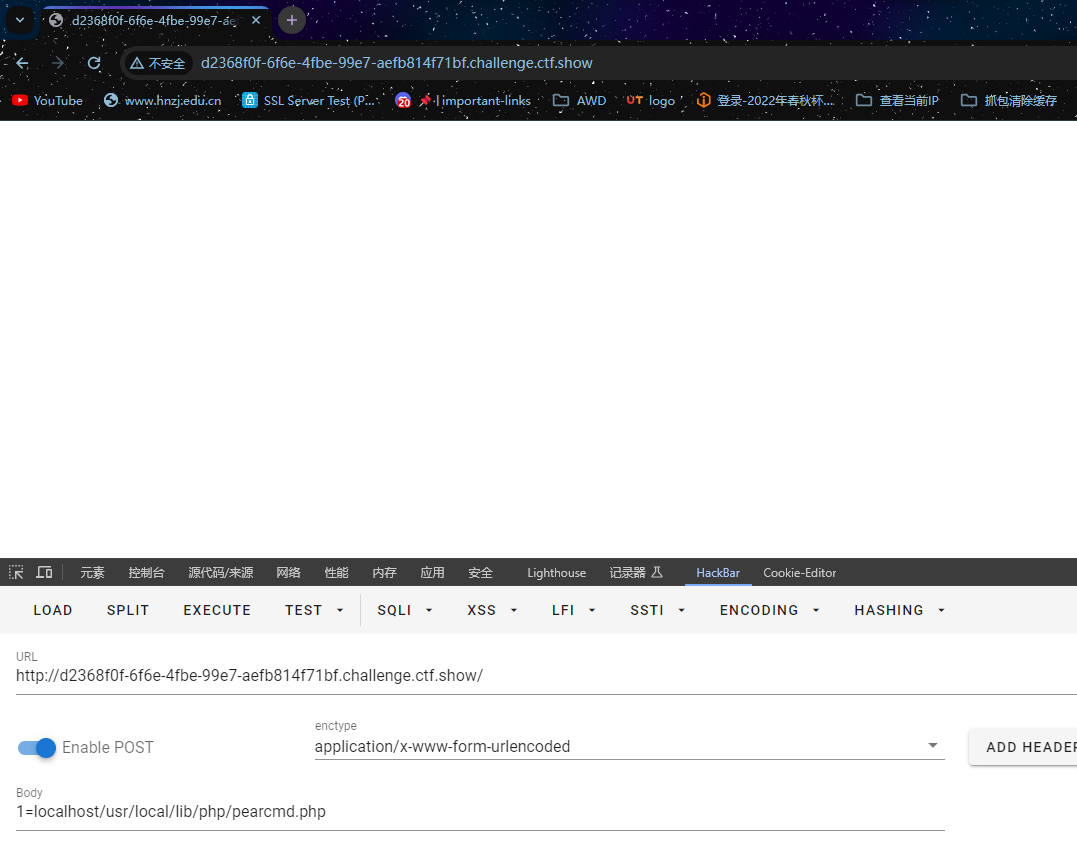1077x853 pixels.
Task: Go back to previous page
Action: 23,63
